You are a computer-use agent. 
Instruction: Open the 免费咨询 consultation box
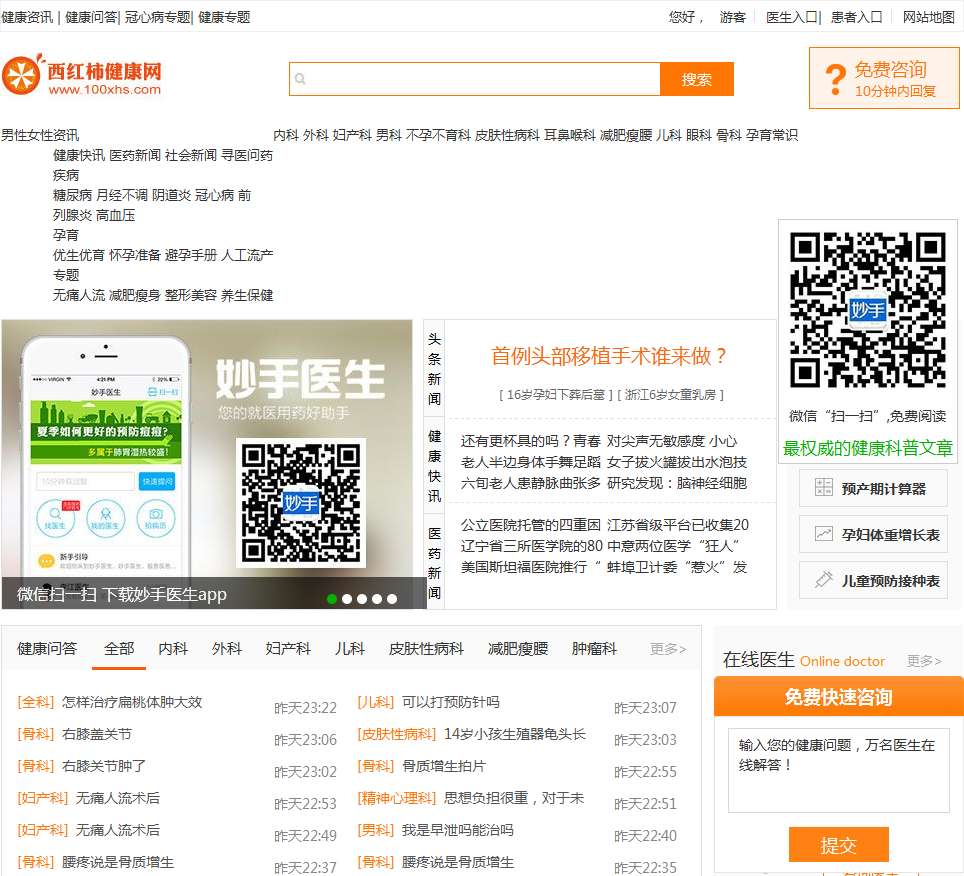[x=884, y=78]
